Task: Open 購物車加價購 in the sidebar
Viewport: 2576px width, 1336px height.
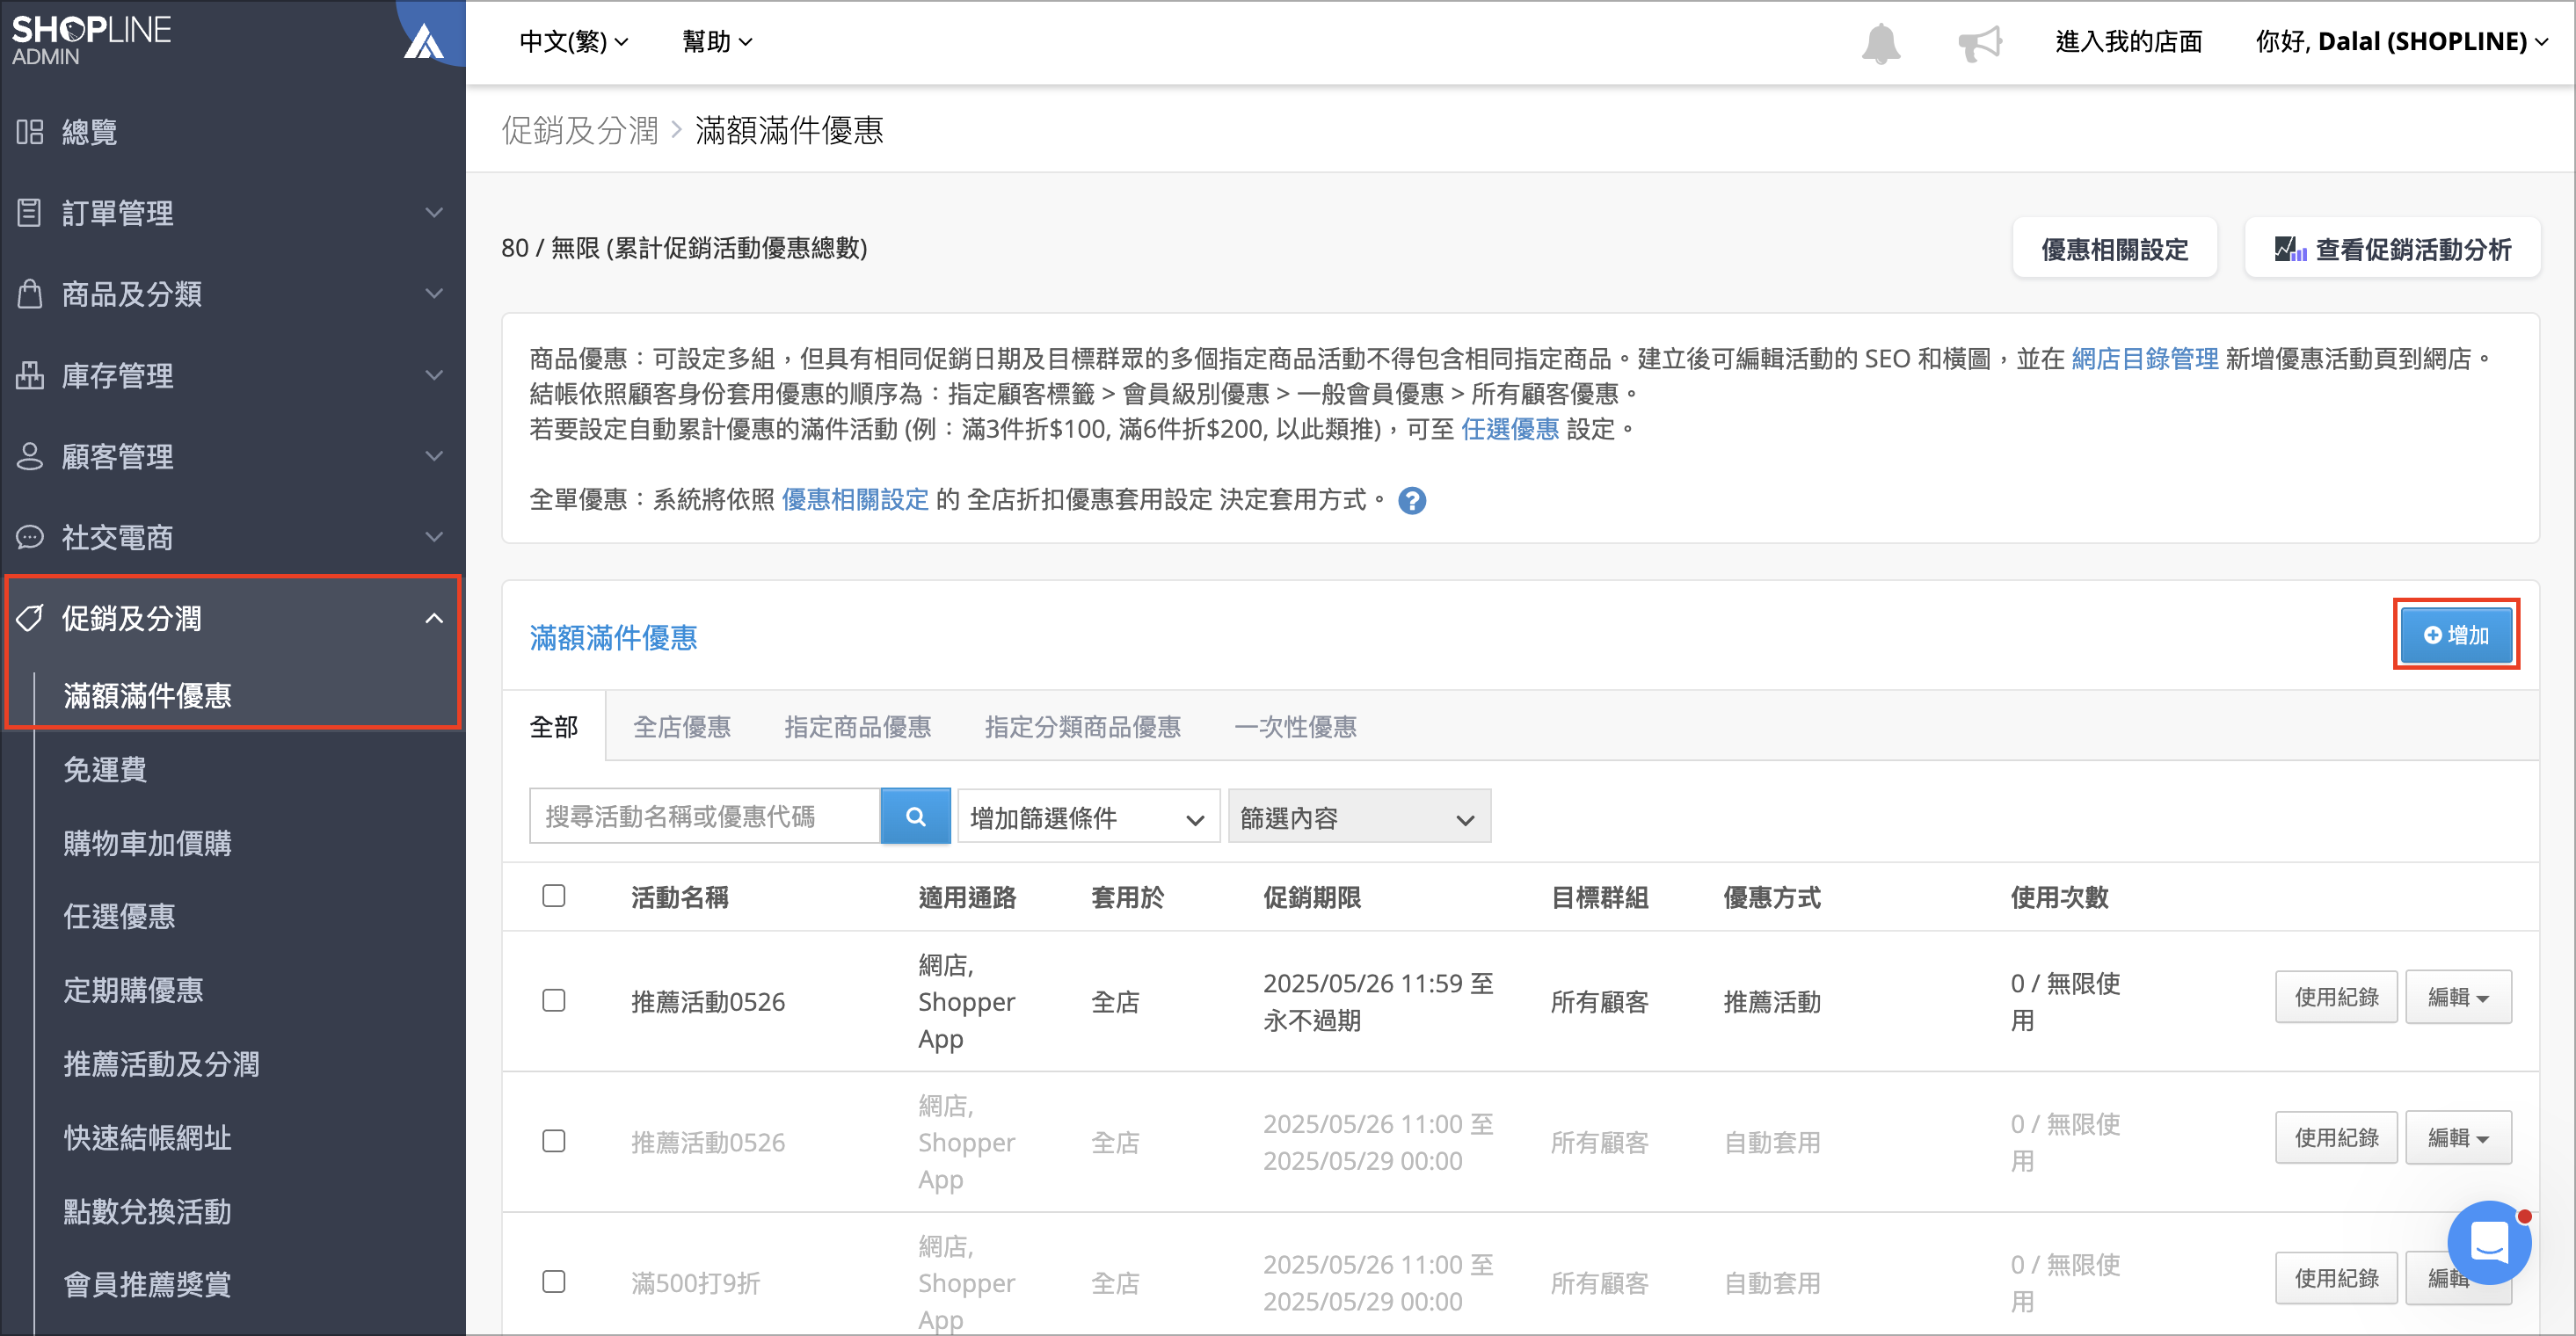Action: click(x=147, y=843)
